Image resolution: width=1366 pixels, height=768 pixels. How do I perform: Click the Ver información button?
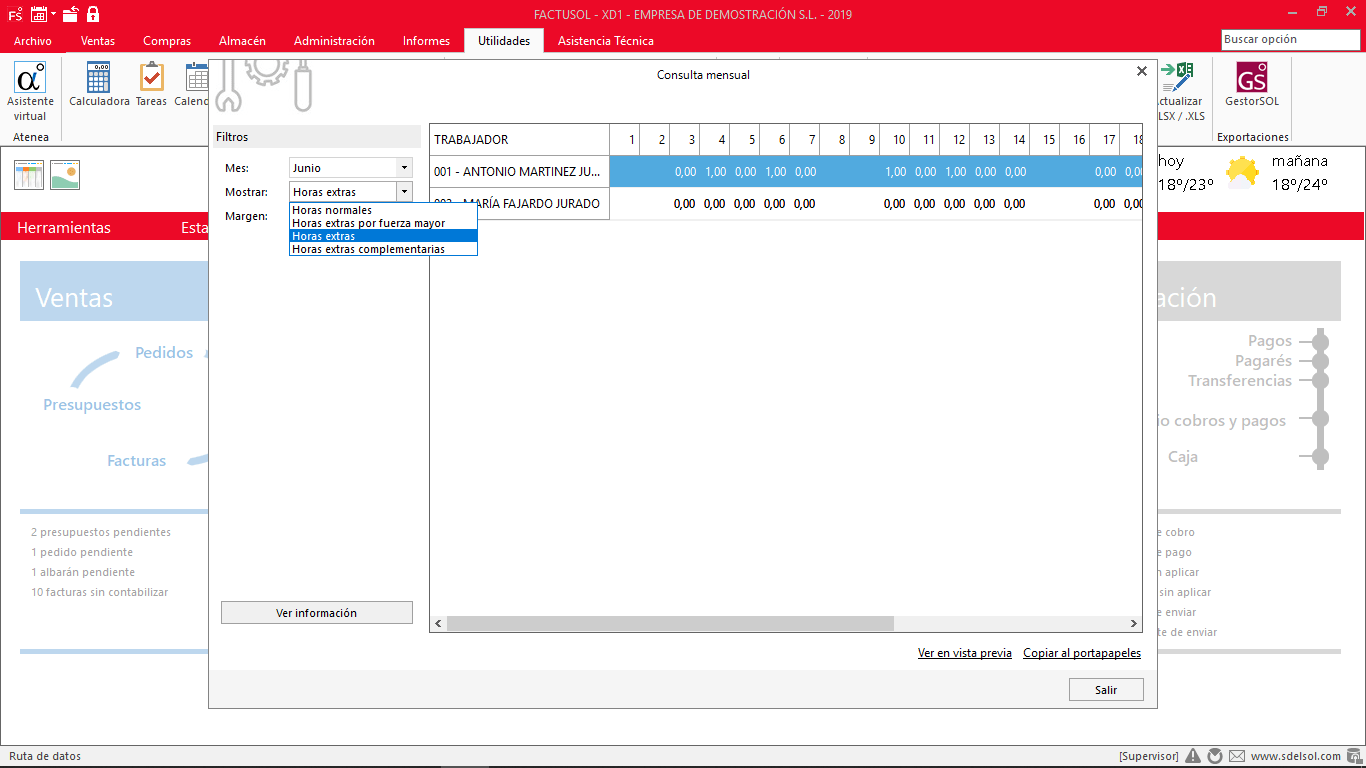click(x=316, y=613)
